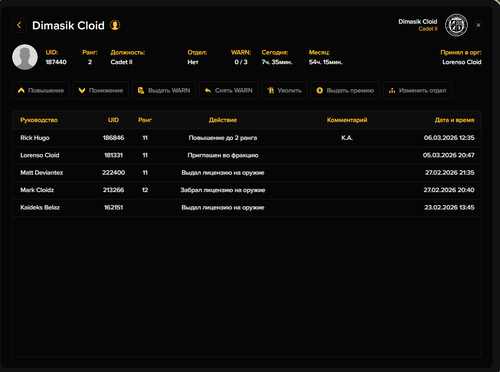The image size is (500, 372).
Task: Click the date 27.02.2026 20:40
Action: pyautogui.click(x=449, y=190)
